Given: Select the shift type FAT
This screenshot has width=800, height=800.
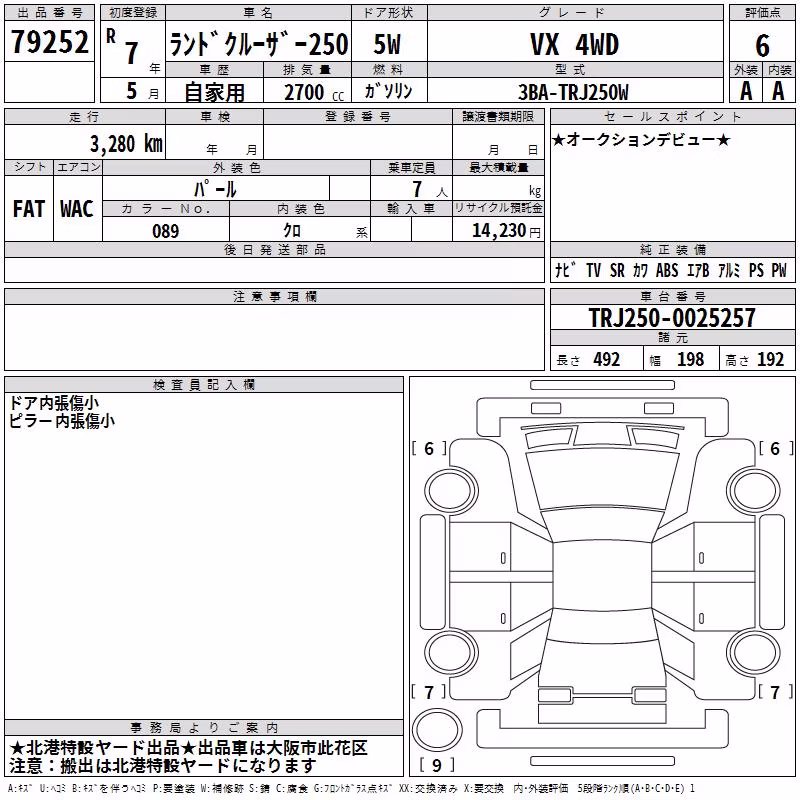Looking at the screenshot, I should point(29,208).
